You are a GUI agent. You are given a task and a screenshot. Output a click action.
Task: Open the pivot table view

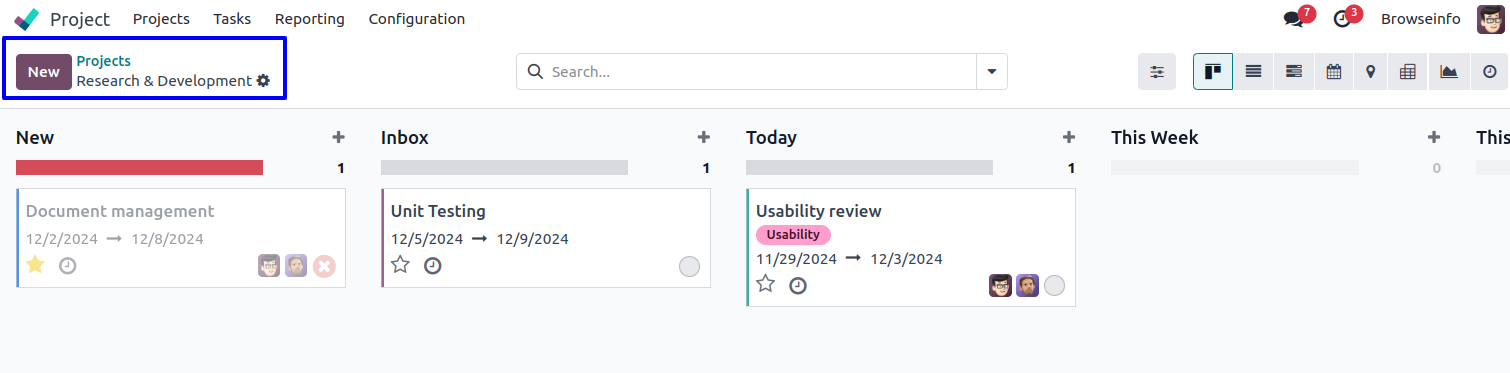(1408, 72)
